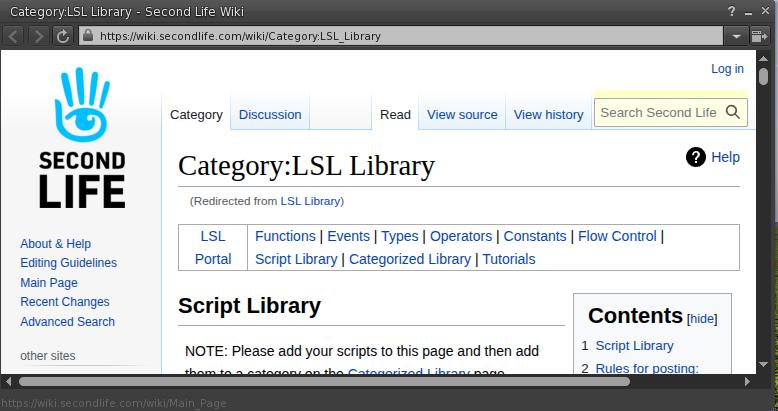Click into Search Second Life field
This screenshot has height=411, width=778.
(x=657, y=112)
